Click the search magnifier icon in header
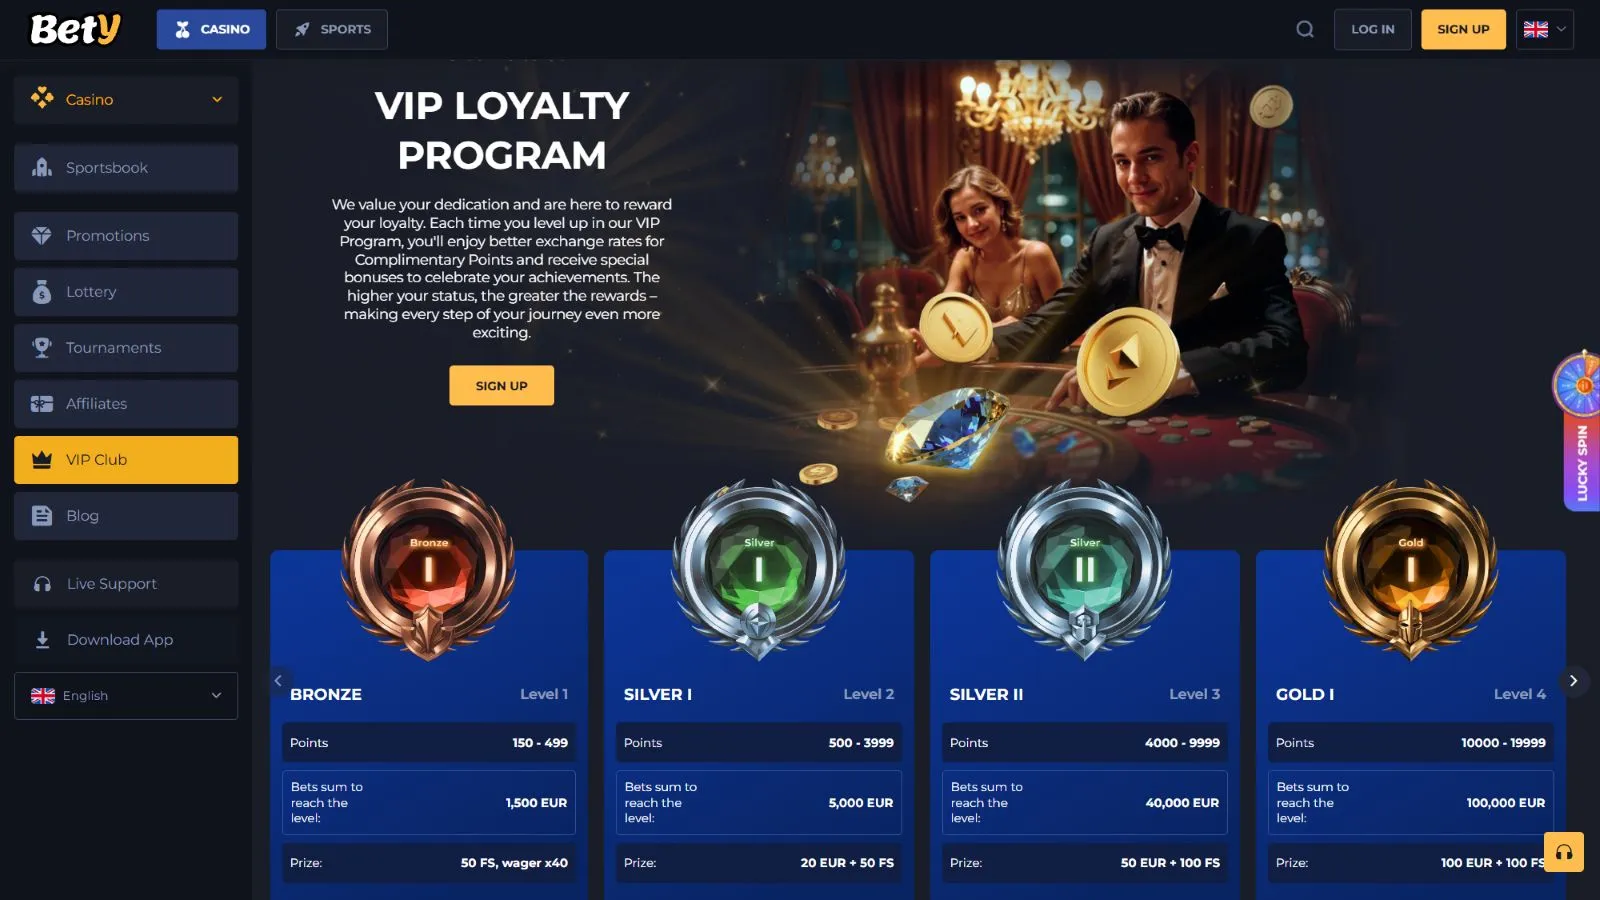Screen dimensions: 1600x900 pyautogui.click(x=1305, y=29)
